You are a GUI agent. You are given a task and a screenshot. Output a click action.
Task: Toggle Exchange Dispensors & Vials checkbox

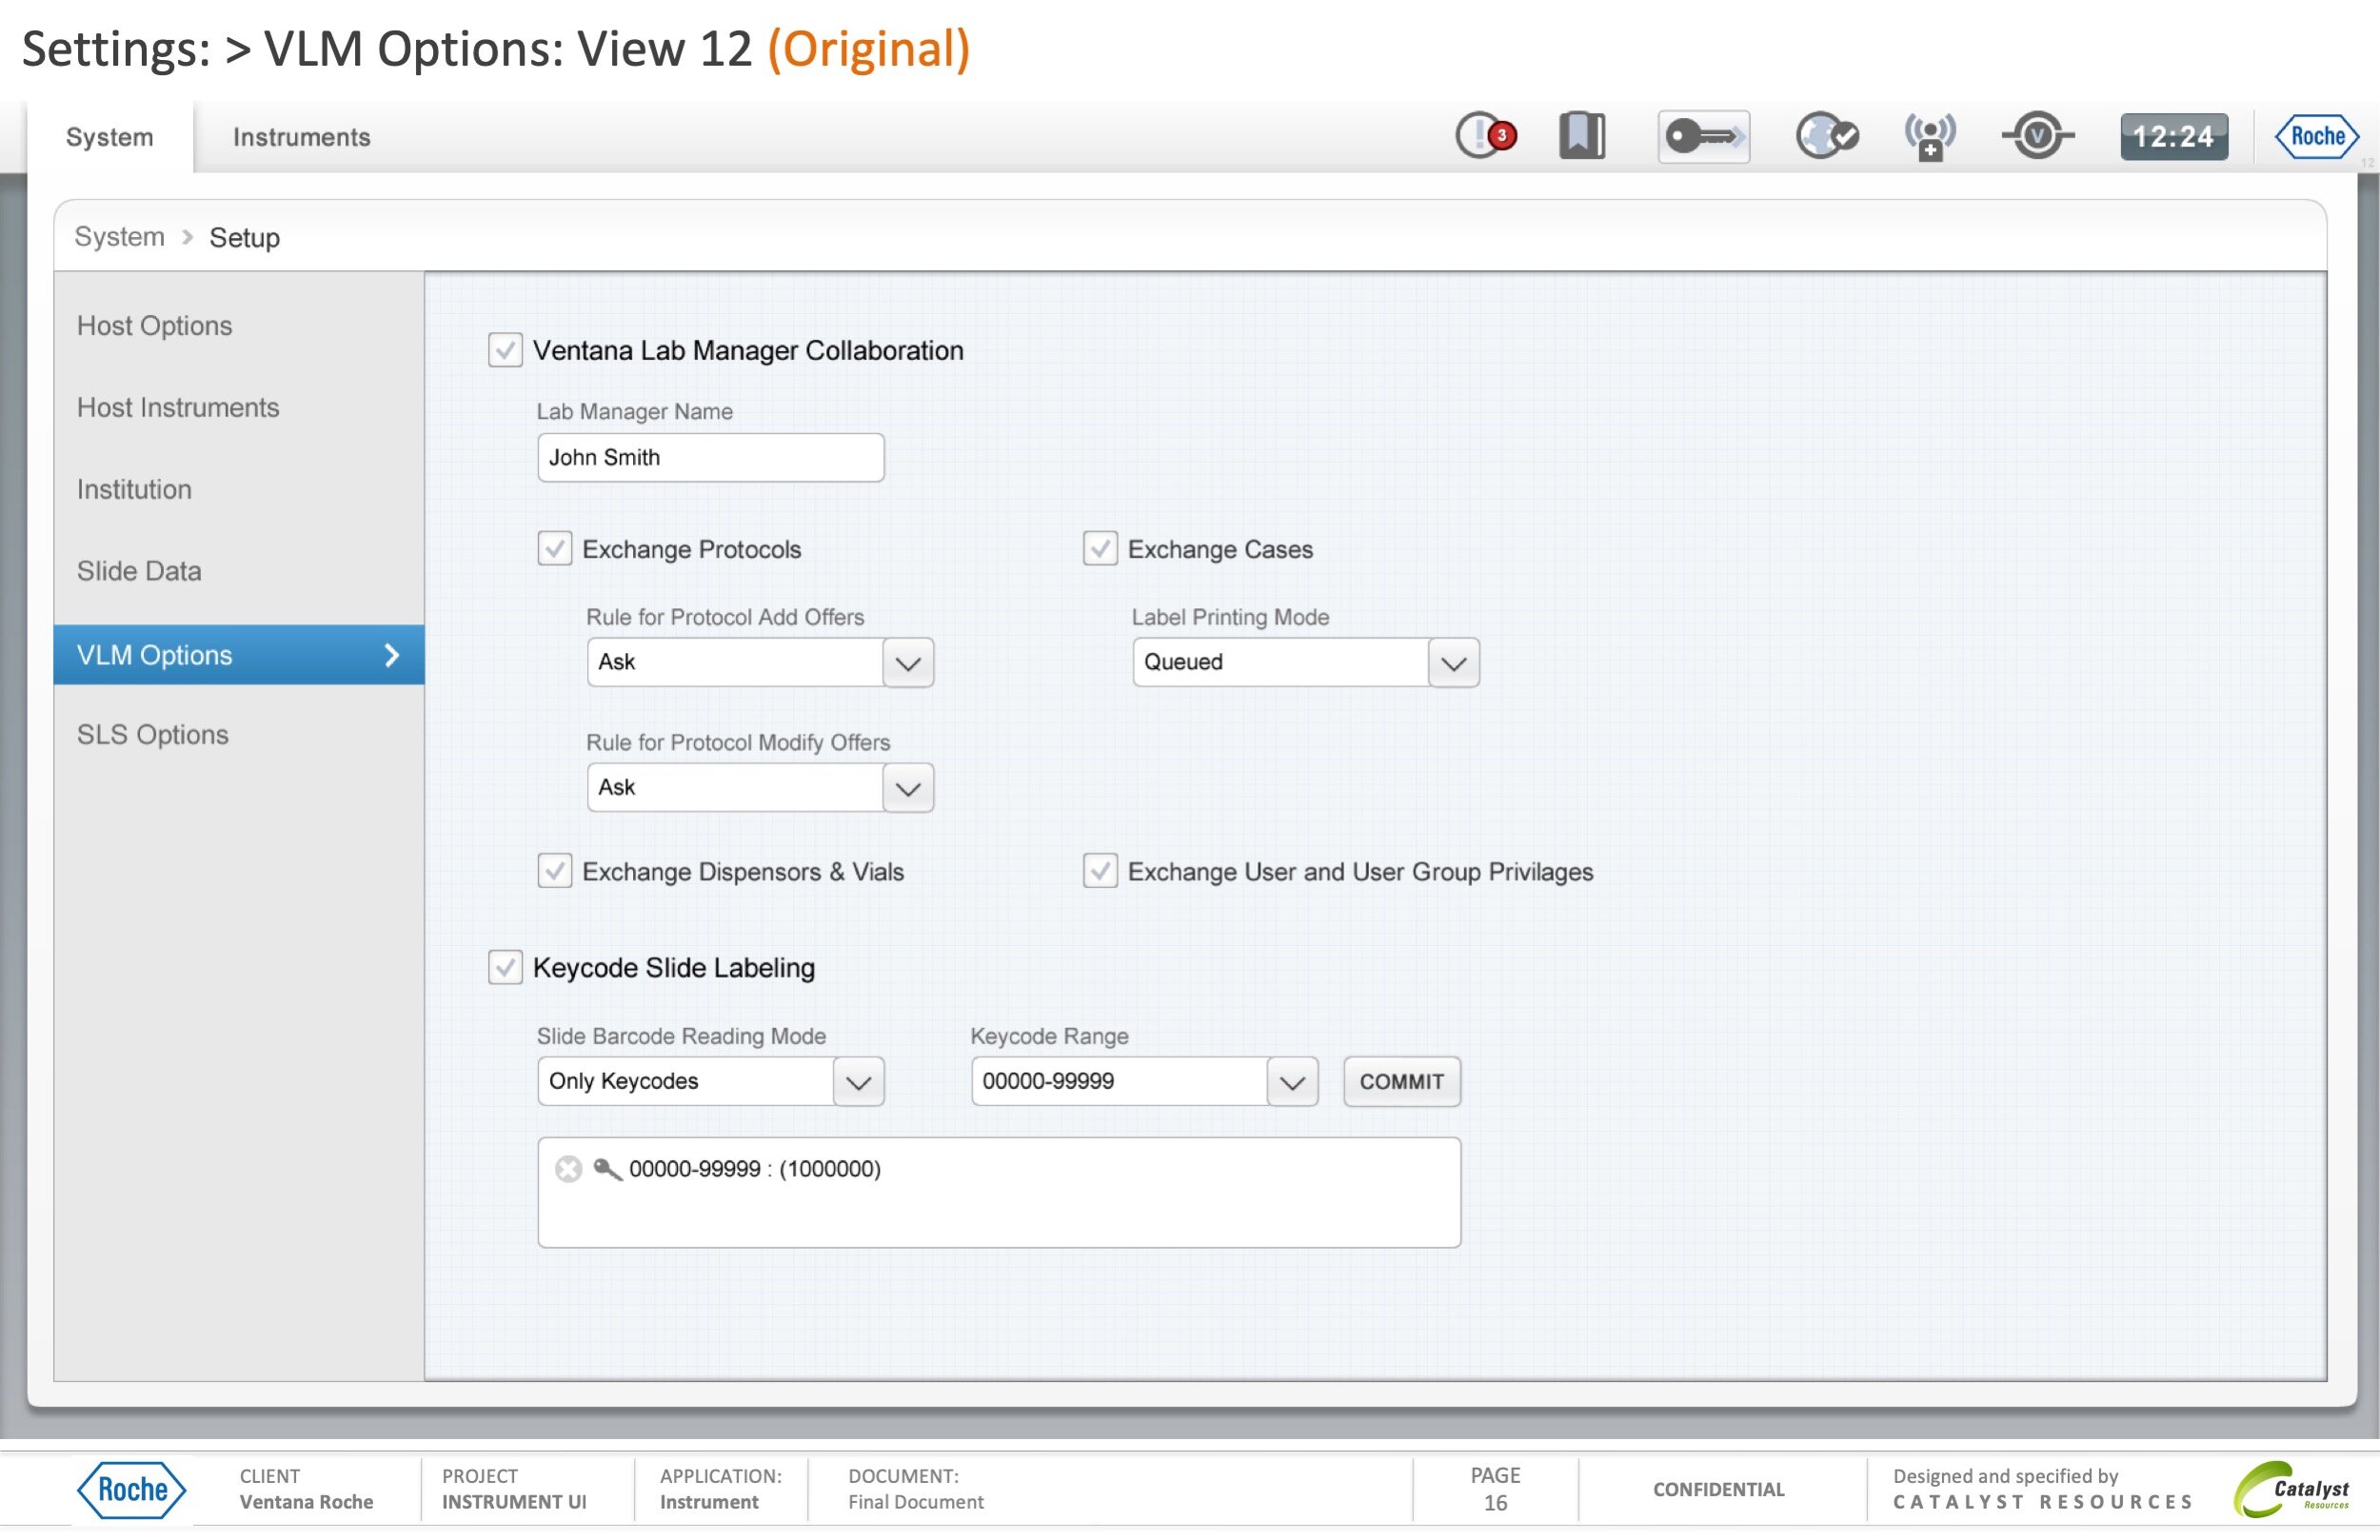point(555,871)
